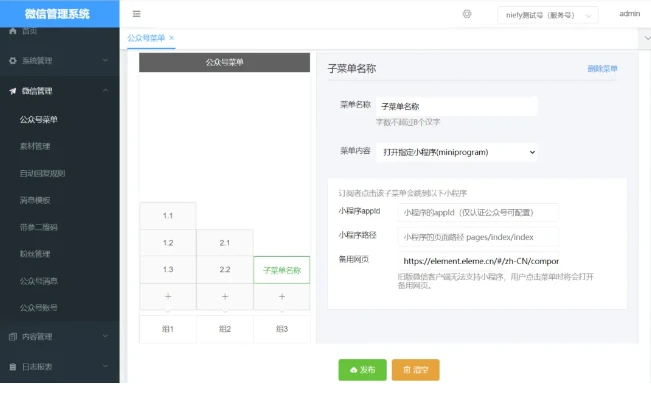This screenshot has height=408, width=651.
Task: Focus the 小程序路径 input field
Action: pyautogui.click(x=478, y=237)
